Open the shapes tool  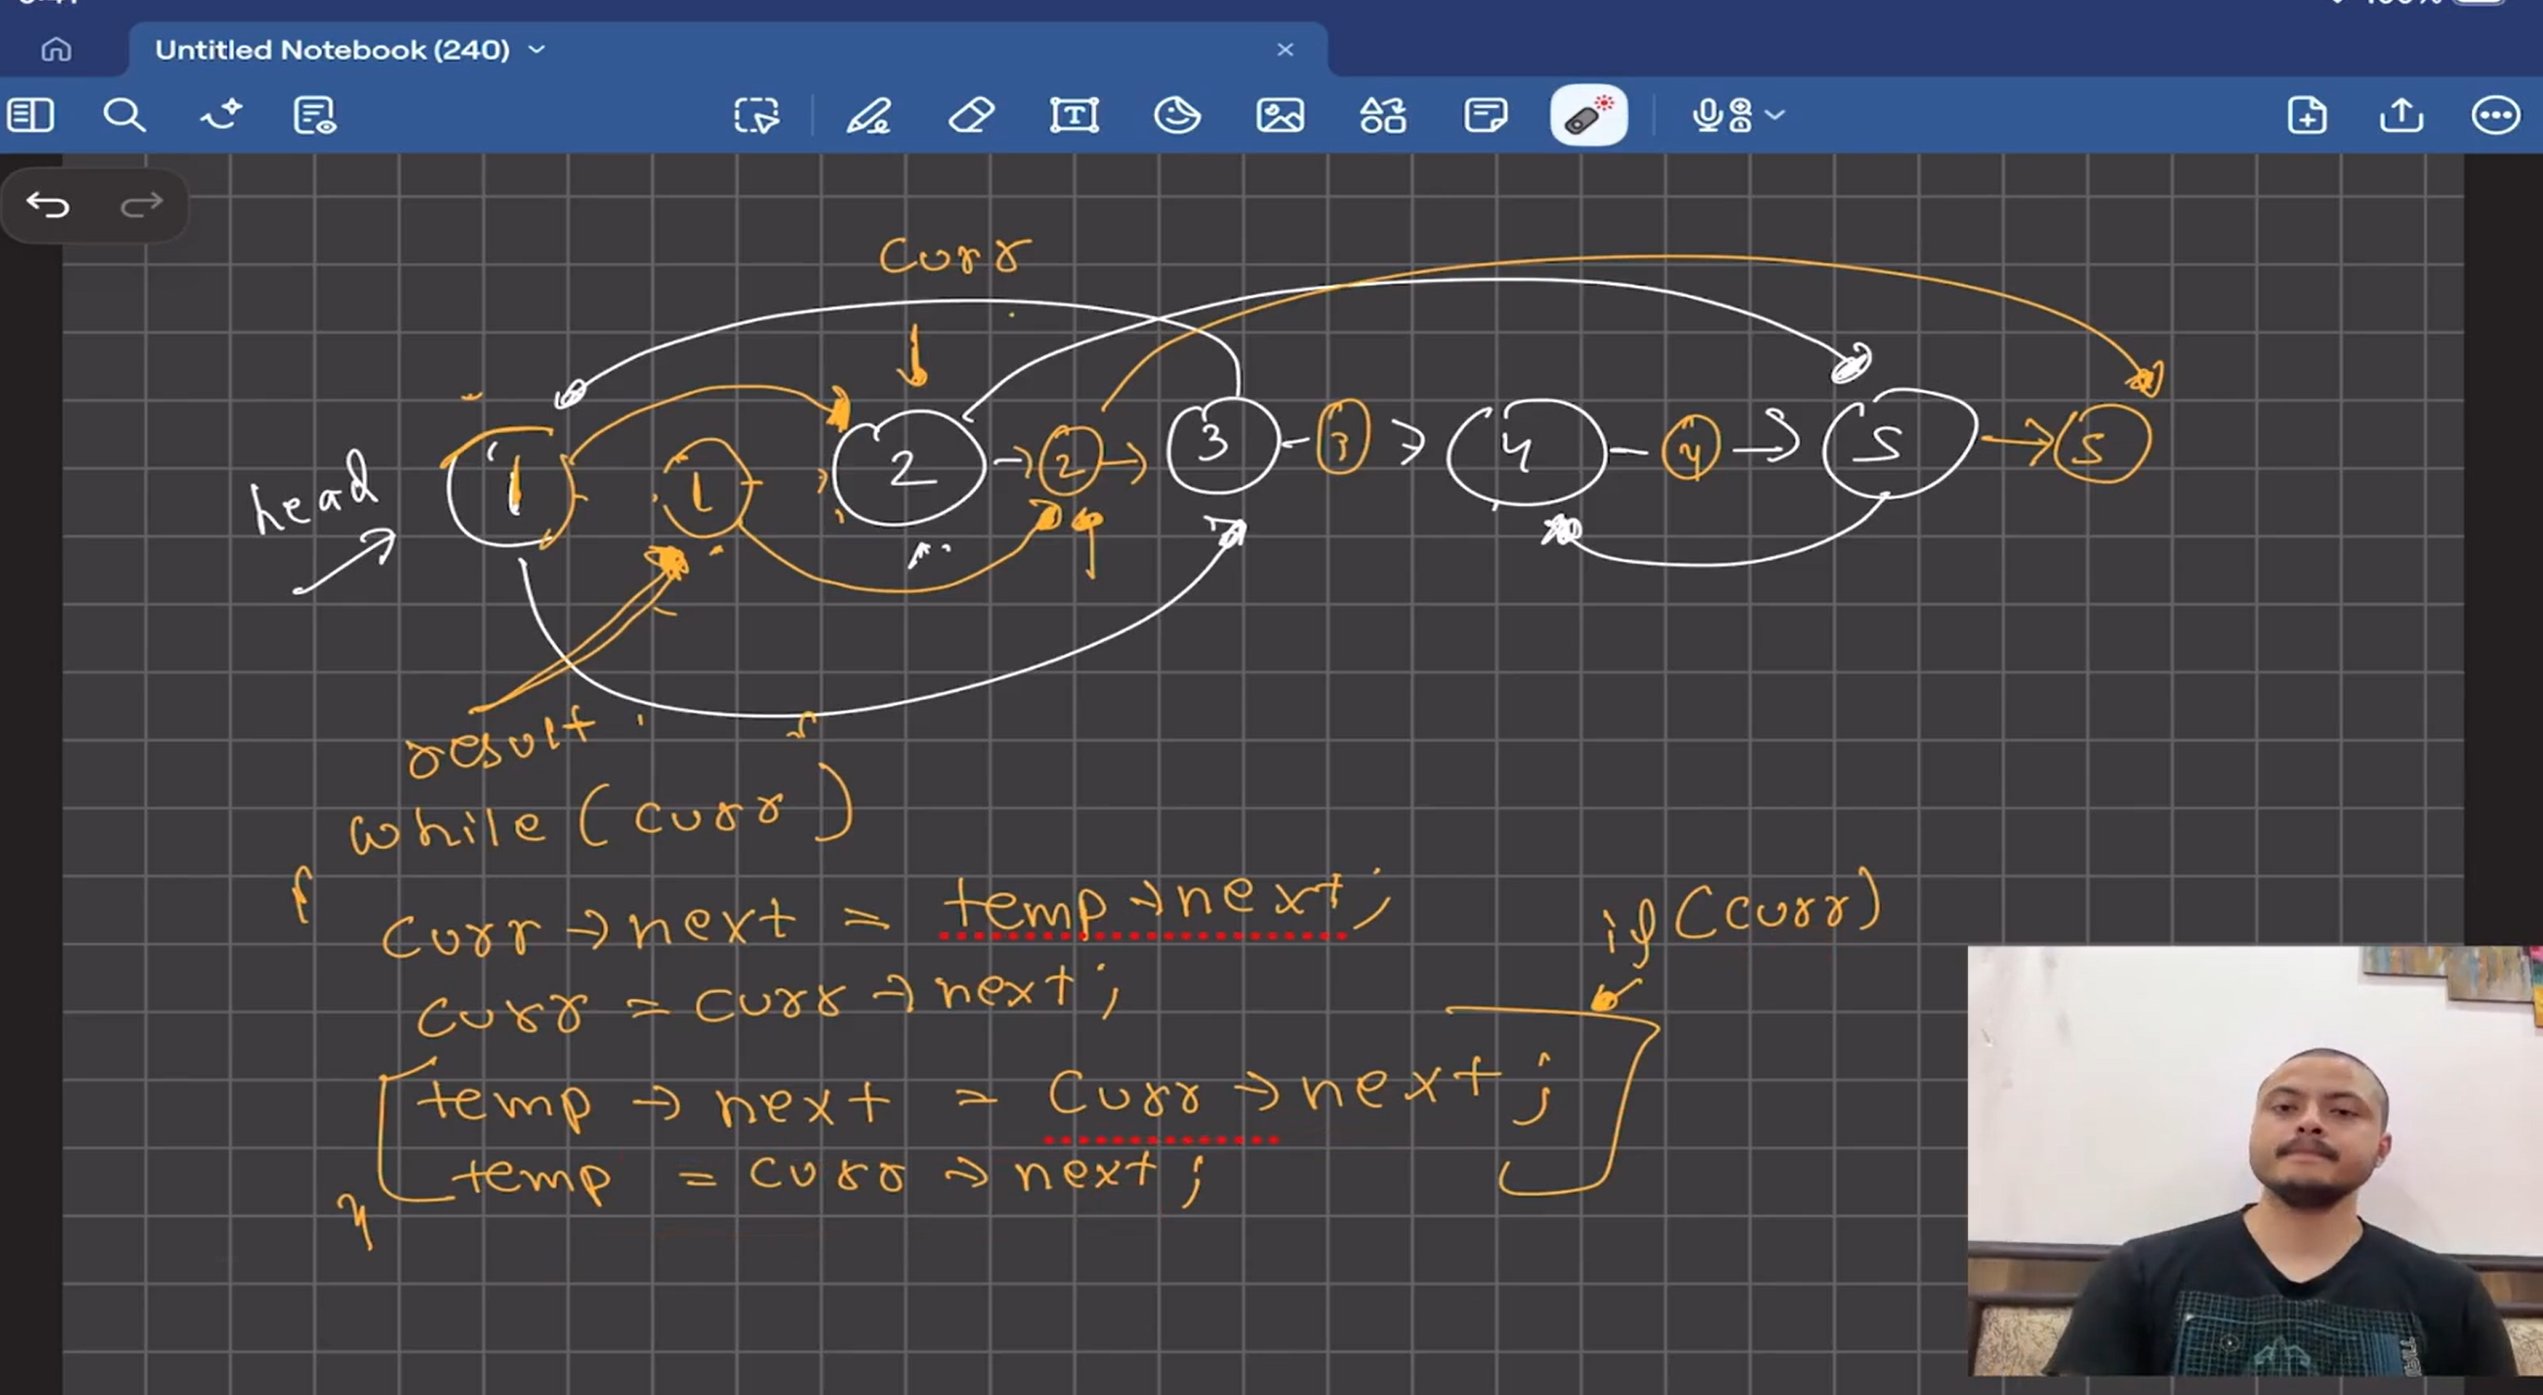tap(1383, 115)
